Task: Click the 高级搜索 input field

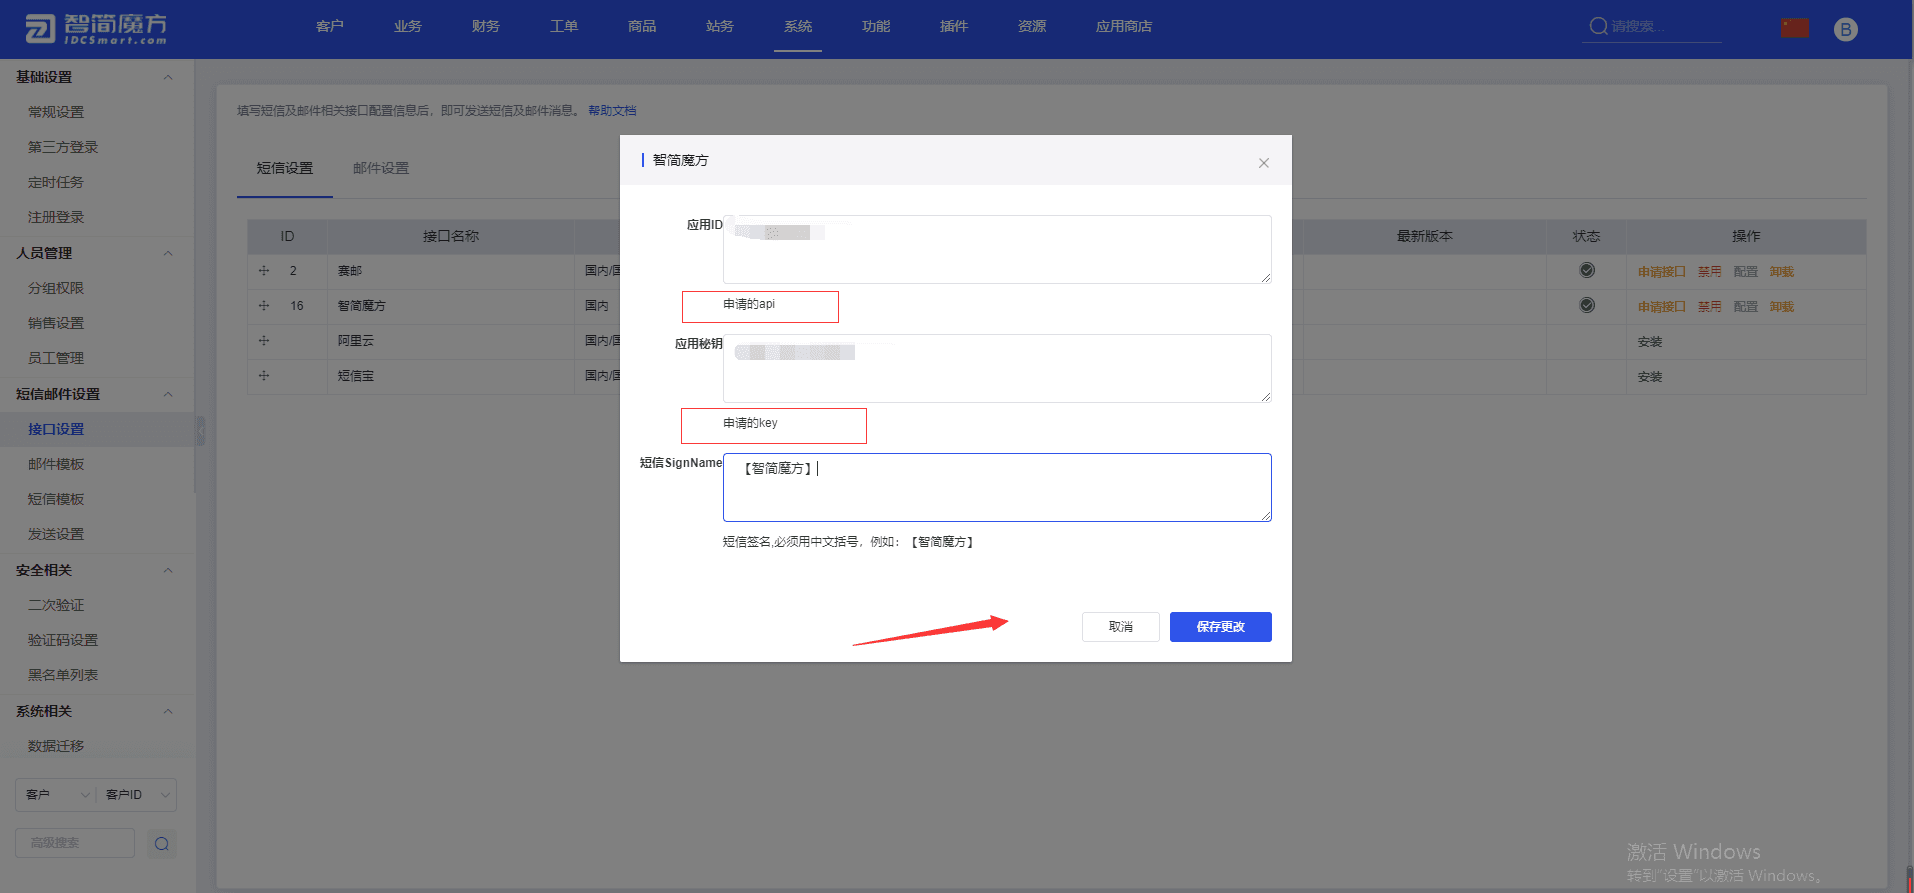Action: (75, 843)
